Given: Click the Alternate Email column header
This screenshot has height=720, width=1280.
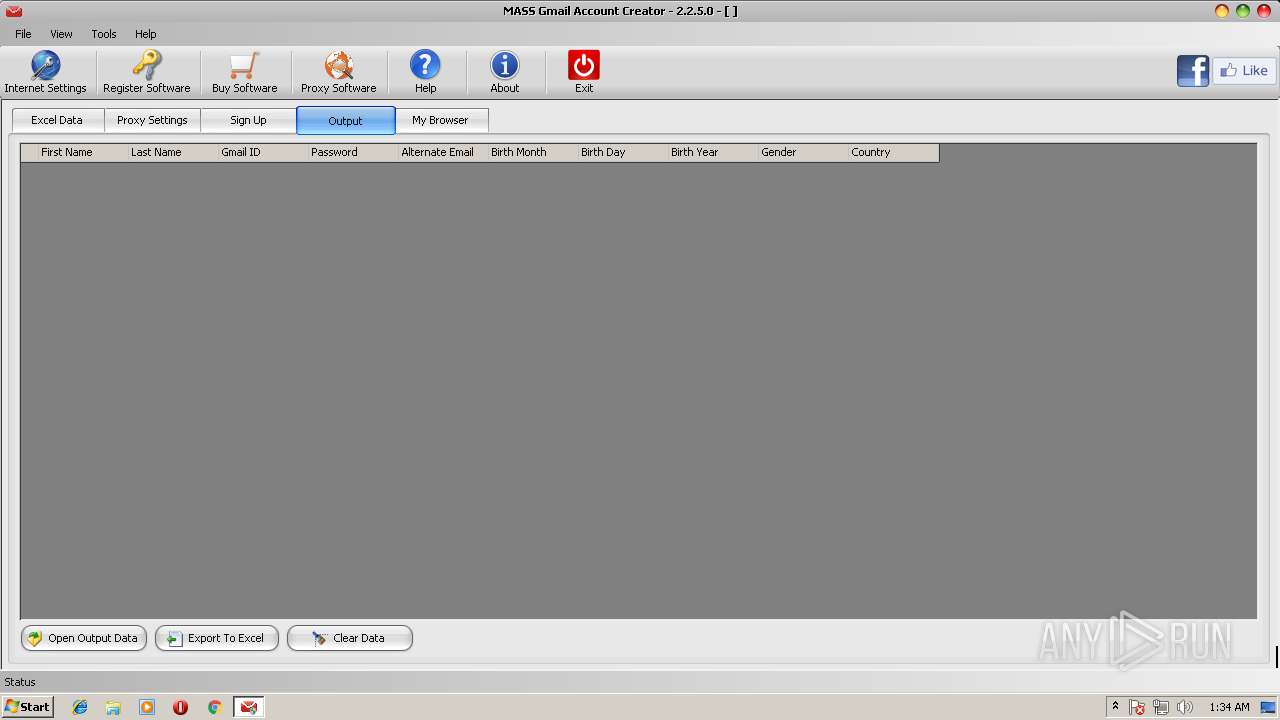Looking at the screenshot, I should (x=442, y=152).
